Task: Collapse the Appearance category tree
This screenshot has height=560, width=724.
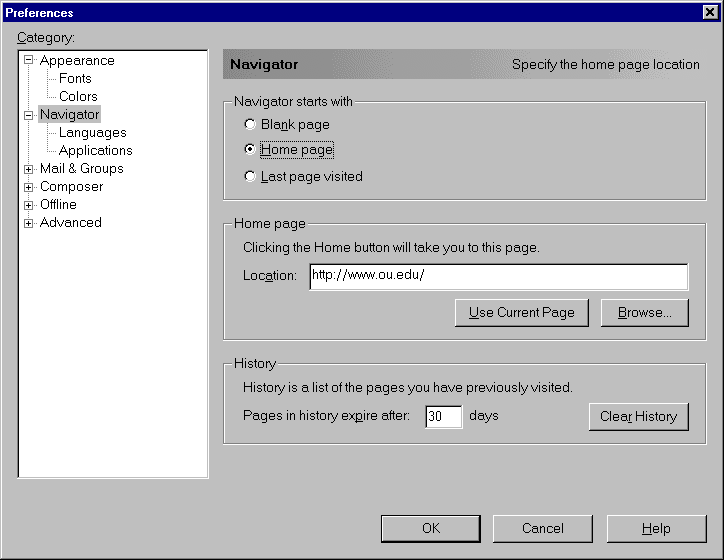Action: (x=29, y=61)
